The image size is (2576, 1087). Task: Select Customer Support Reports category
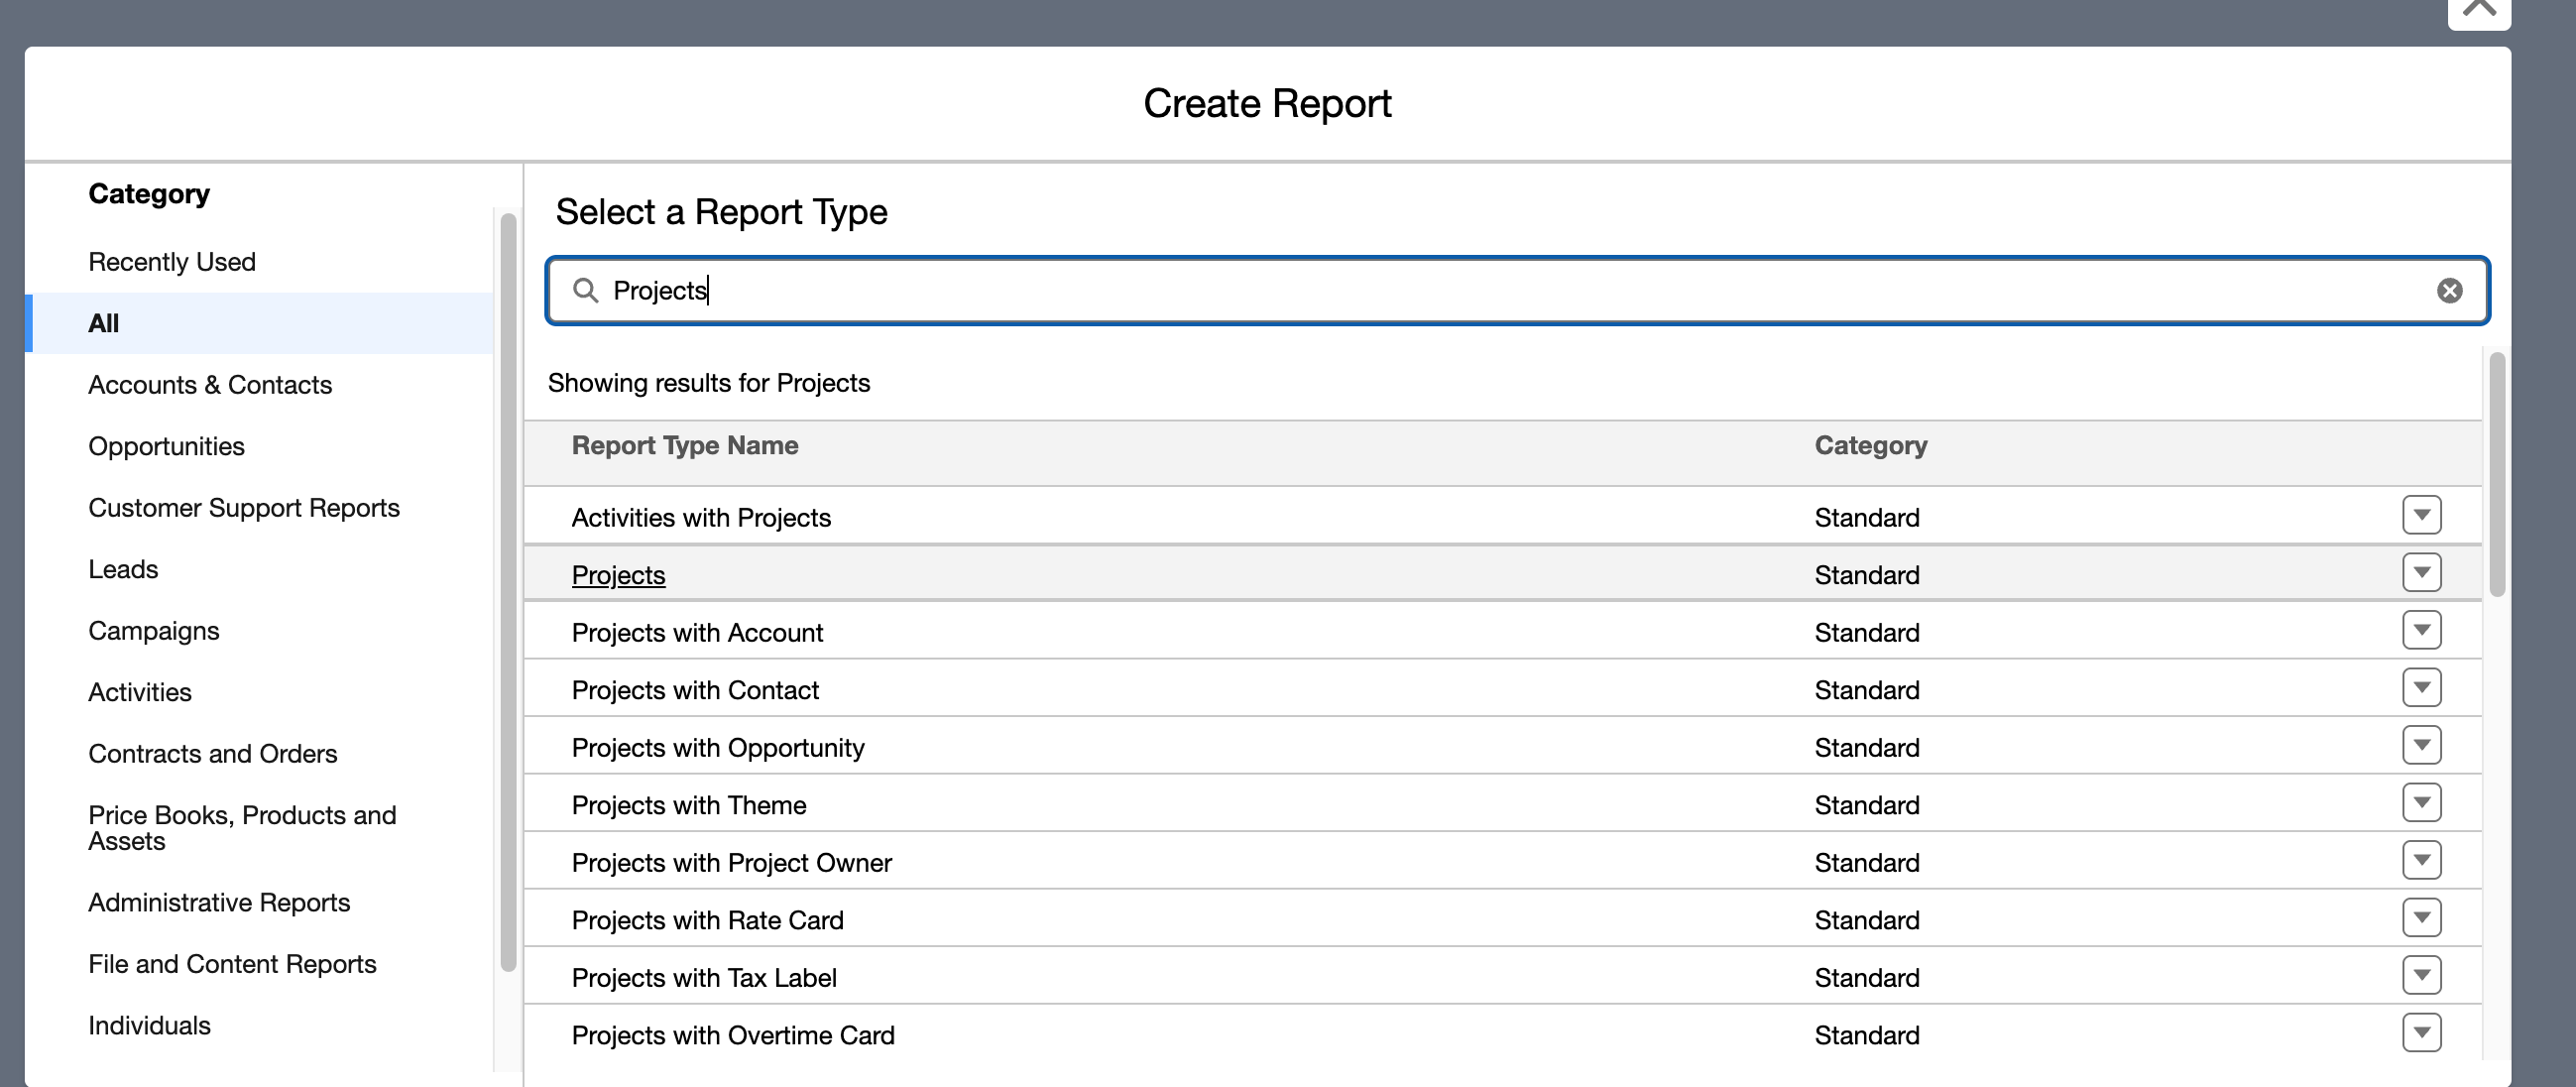(x=244, y=508)
